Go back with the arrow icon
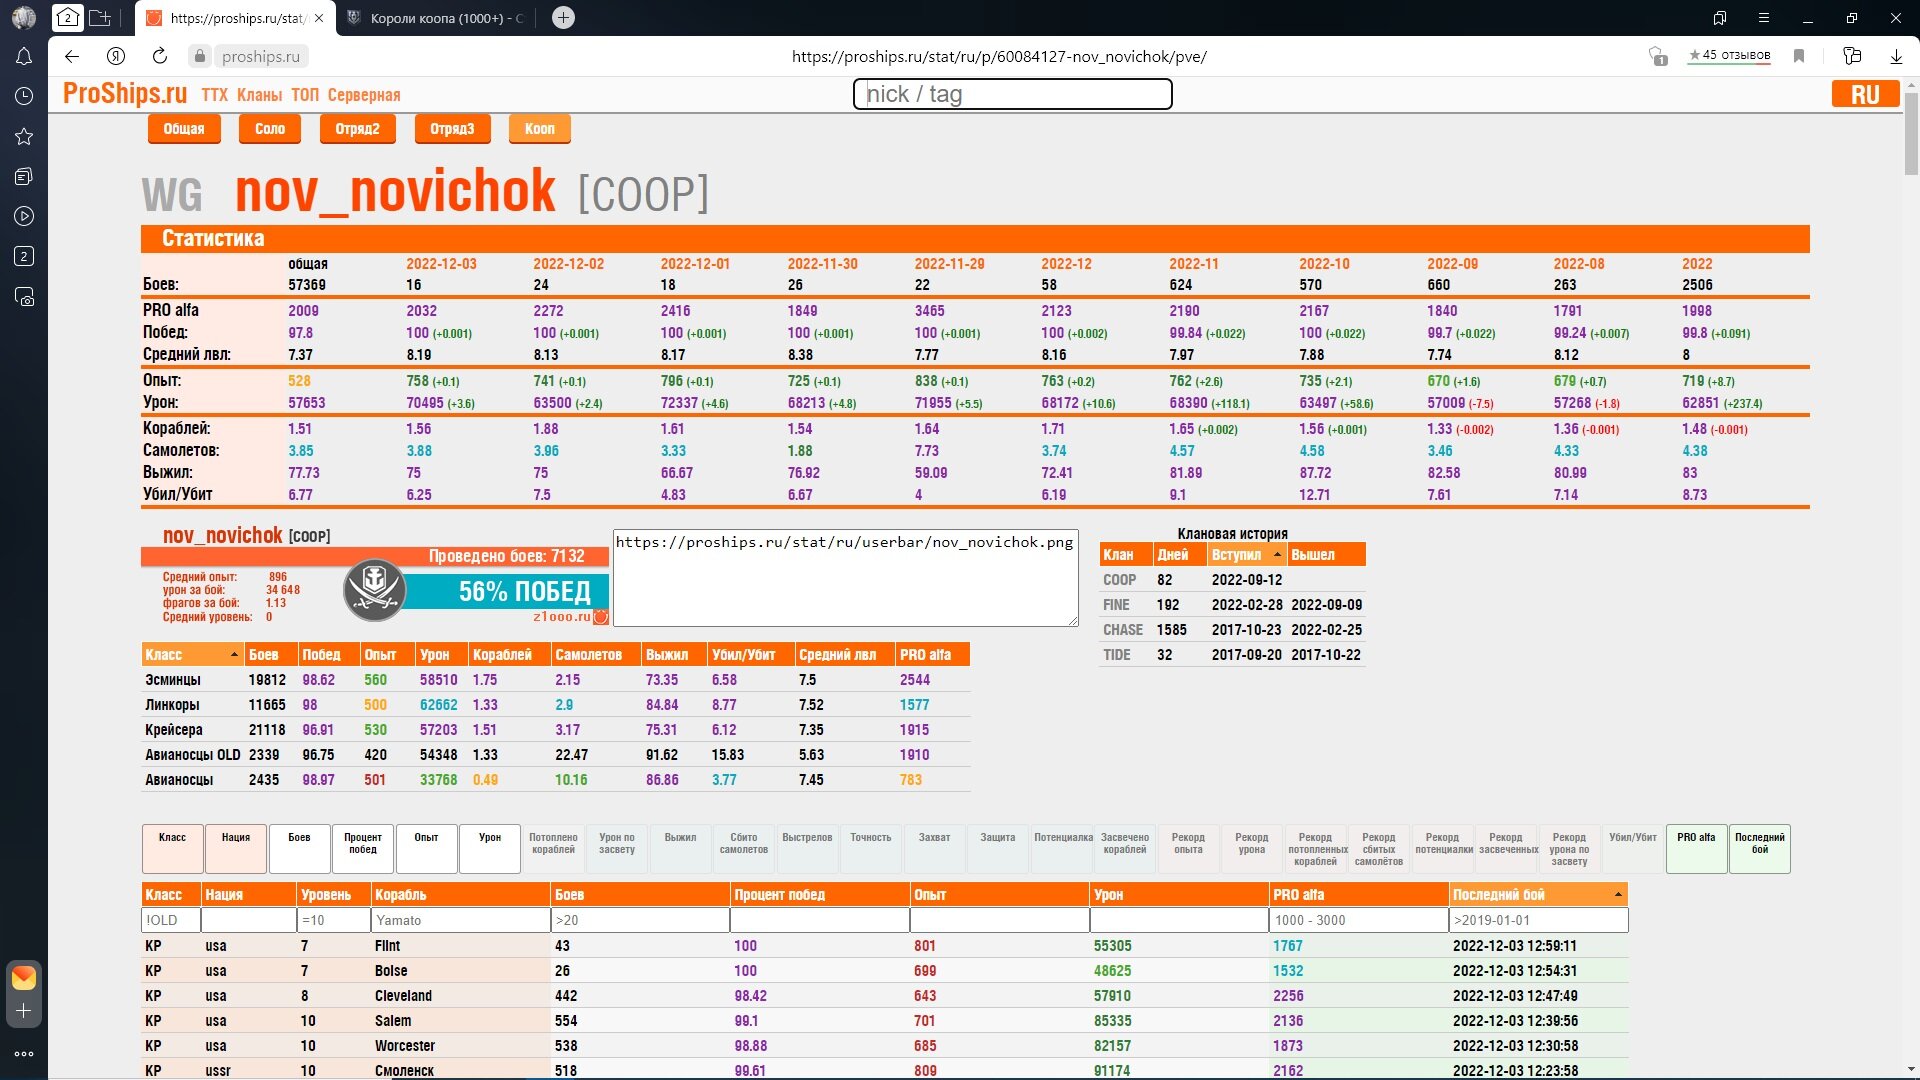 (72, 56)
